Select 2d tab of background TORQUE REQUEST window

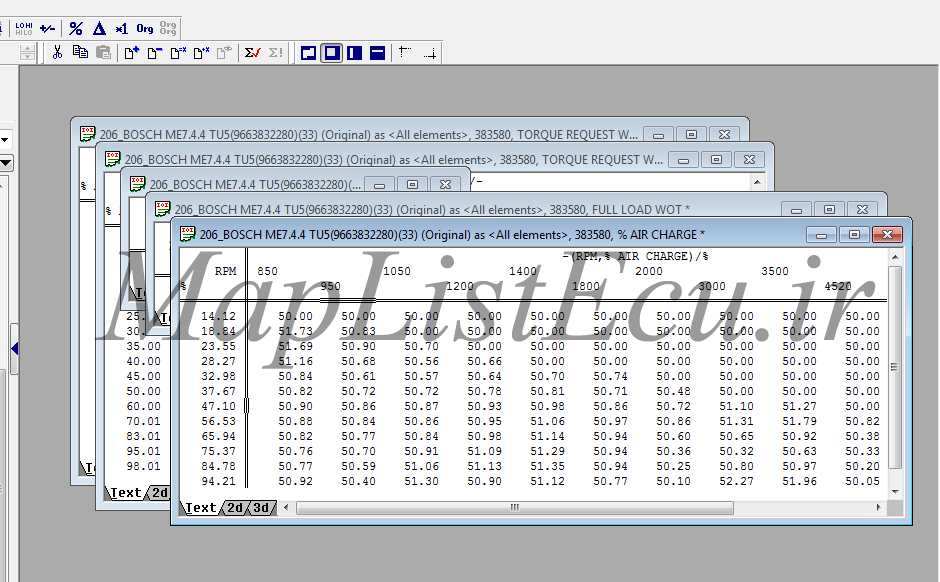[159, 493]
